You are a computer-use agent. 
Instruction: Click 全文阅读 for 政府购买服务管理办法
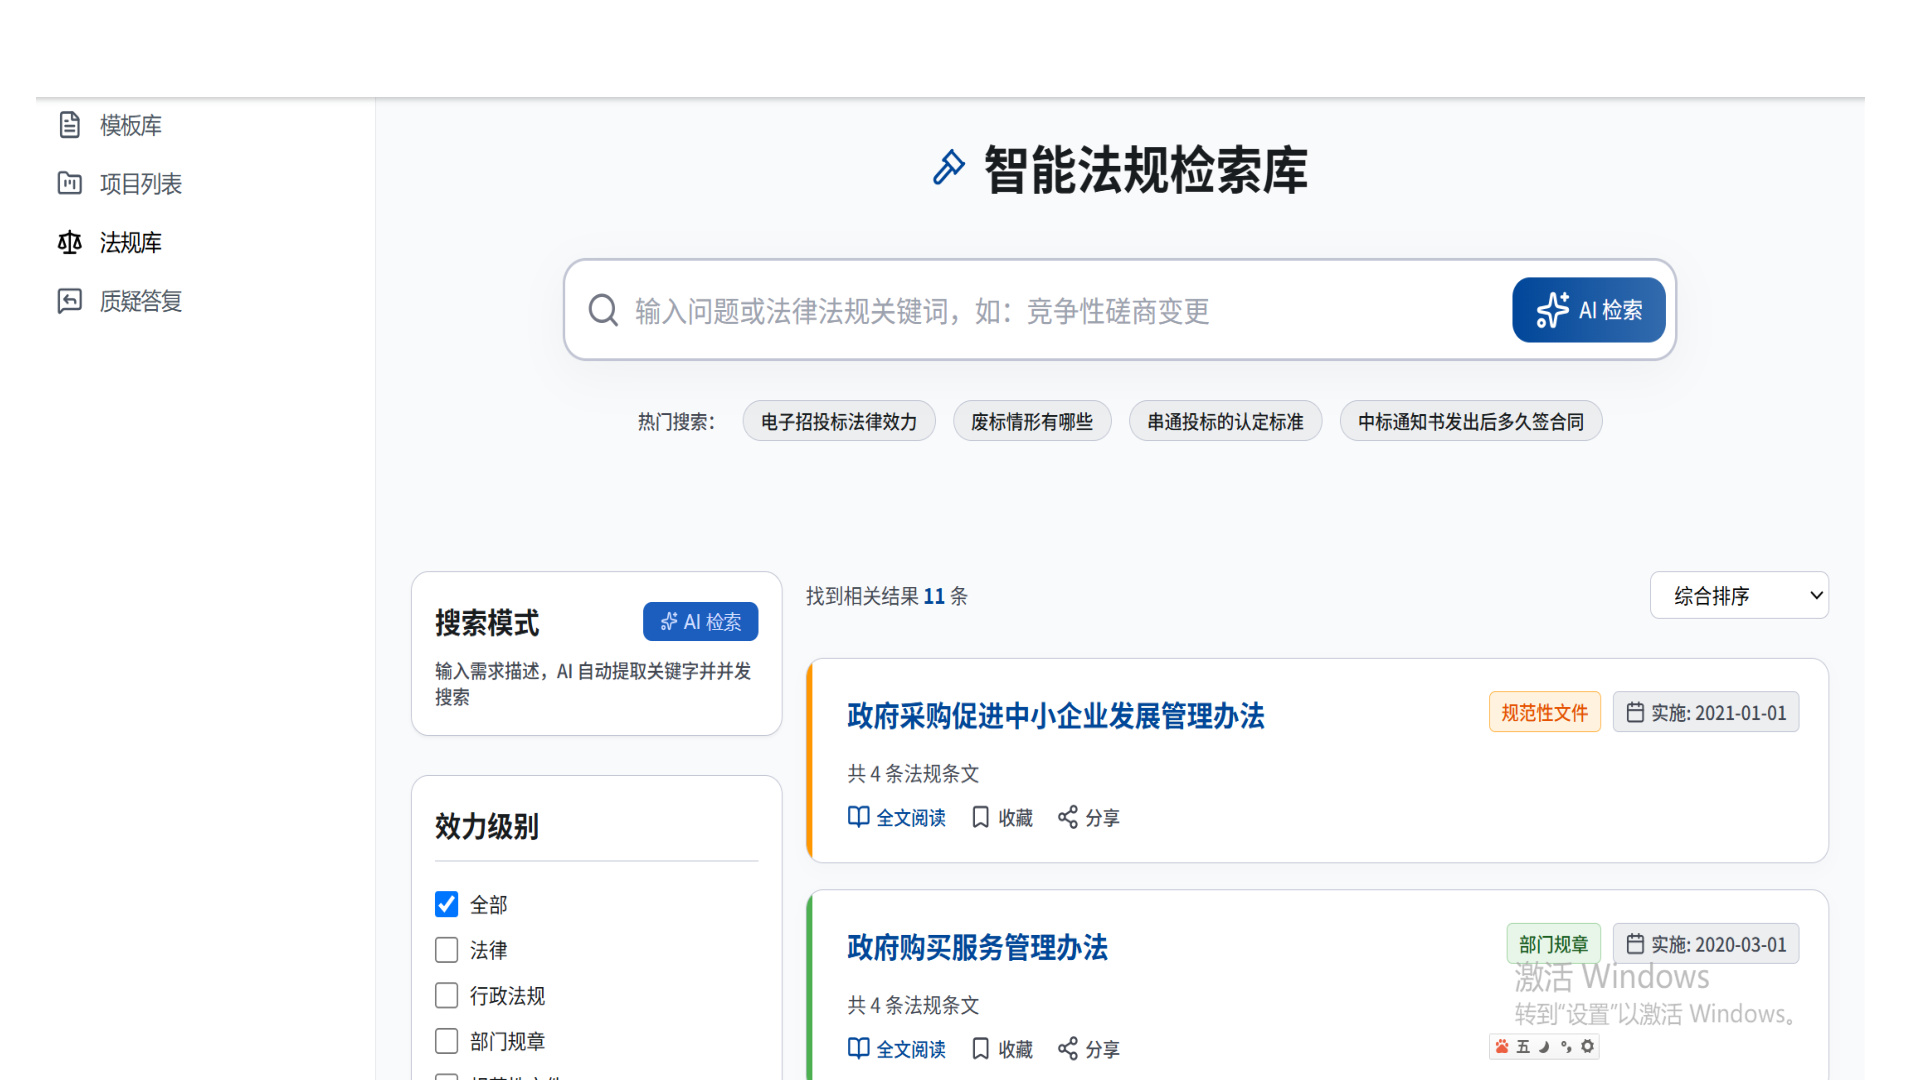click(897, 1048)
